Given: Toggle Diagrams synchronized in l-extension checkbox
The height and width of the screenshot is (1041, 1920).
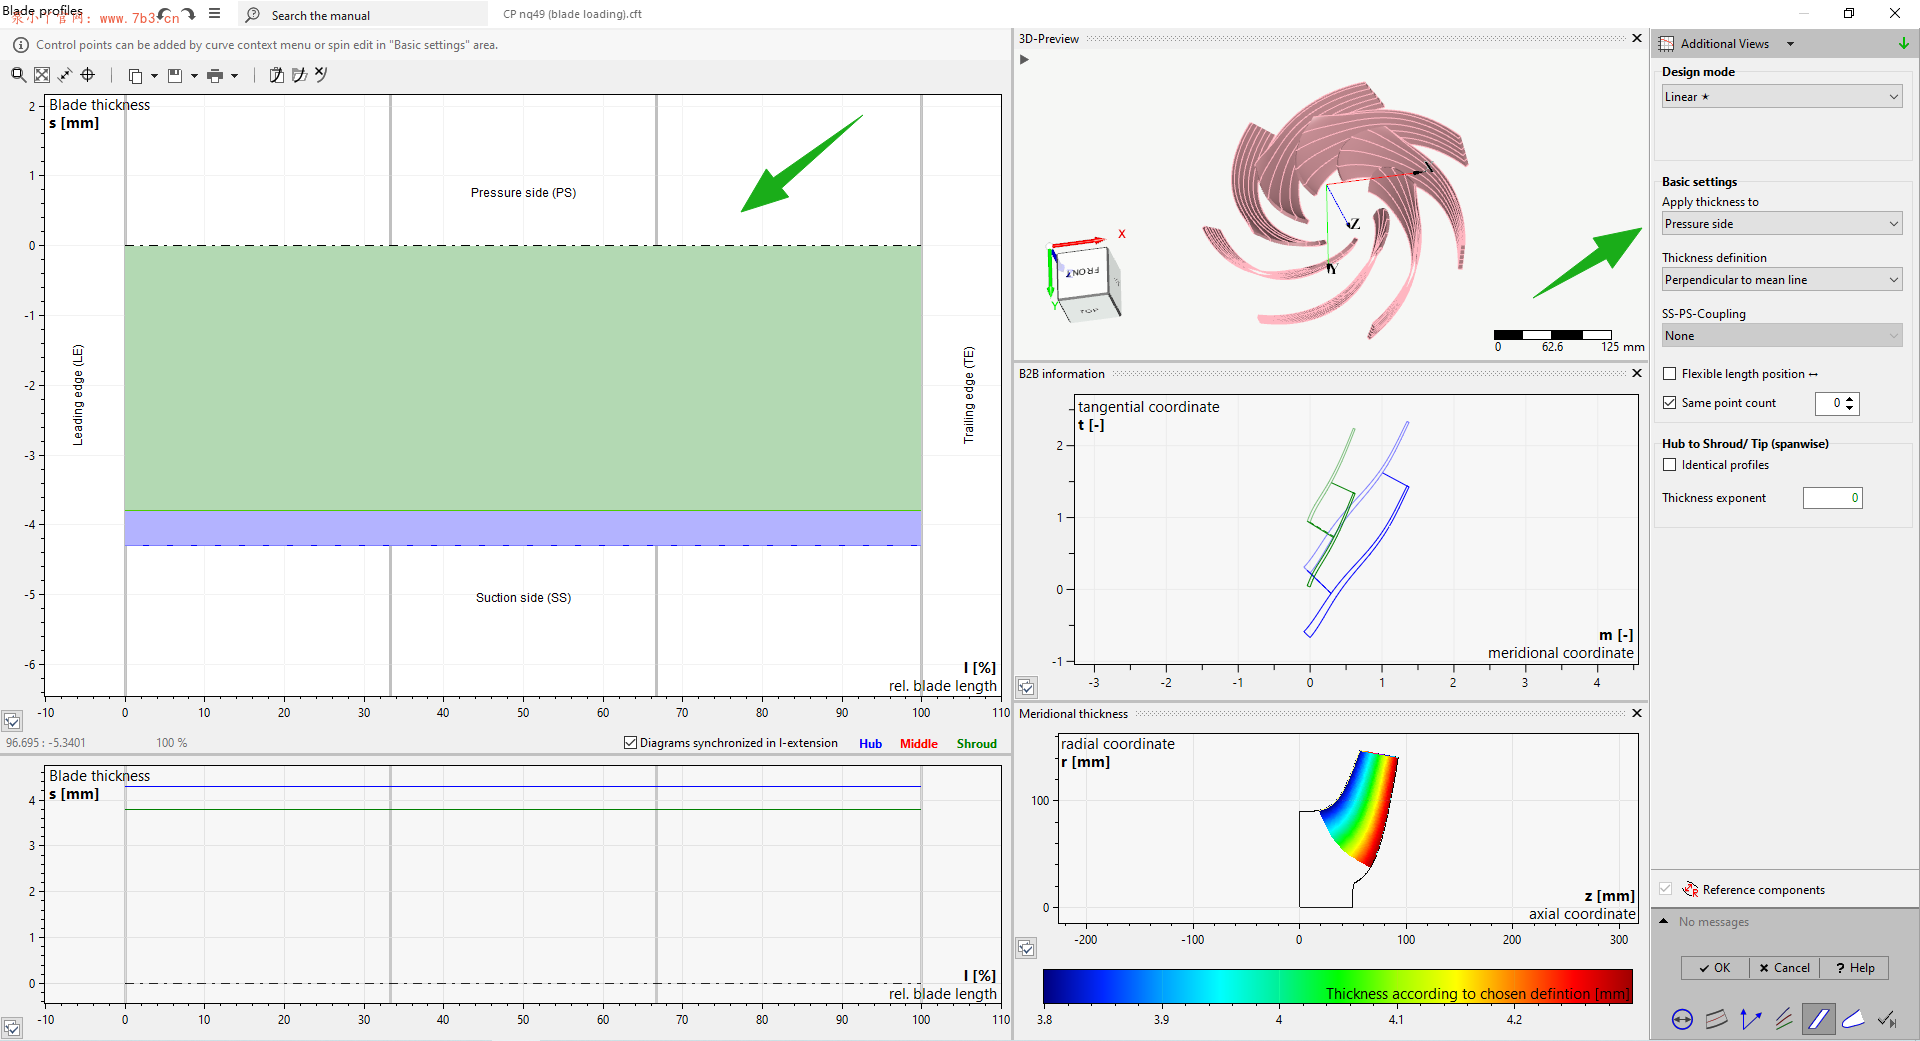Looking at the screenshot, I should 630,743.
